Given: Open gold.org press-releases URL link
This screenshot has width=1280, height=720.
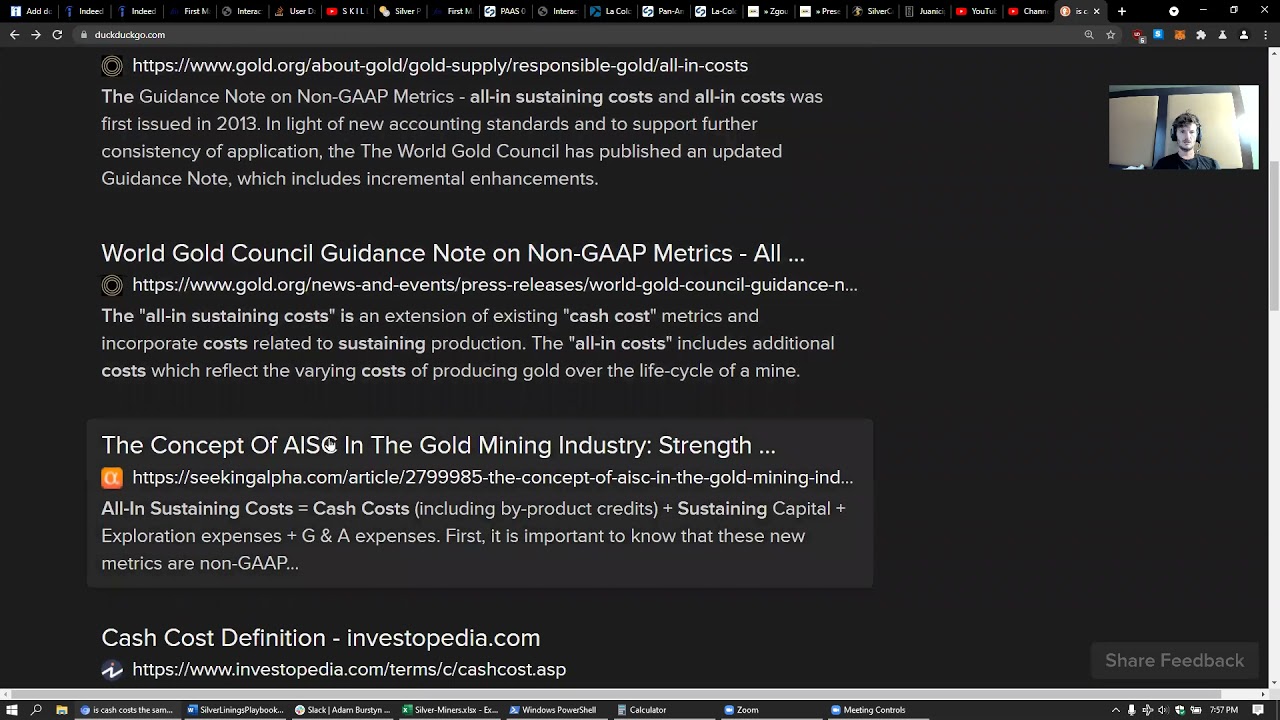Looking at the screenshot, I should click(495, 285).
